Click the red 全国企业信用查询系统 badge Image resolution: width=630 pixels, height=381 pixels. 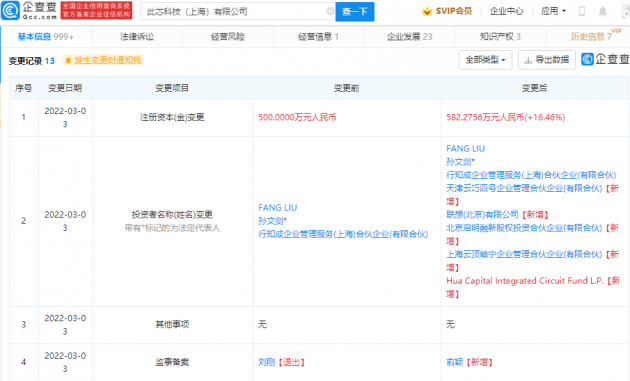96,10
